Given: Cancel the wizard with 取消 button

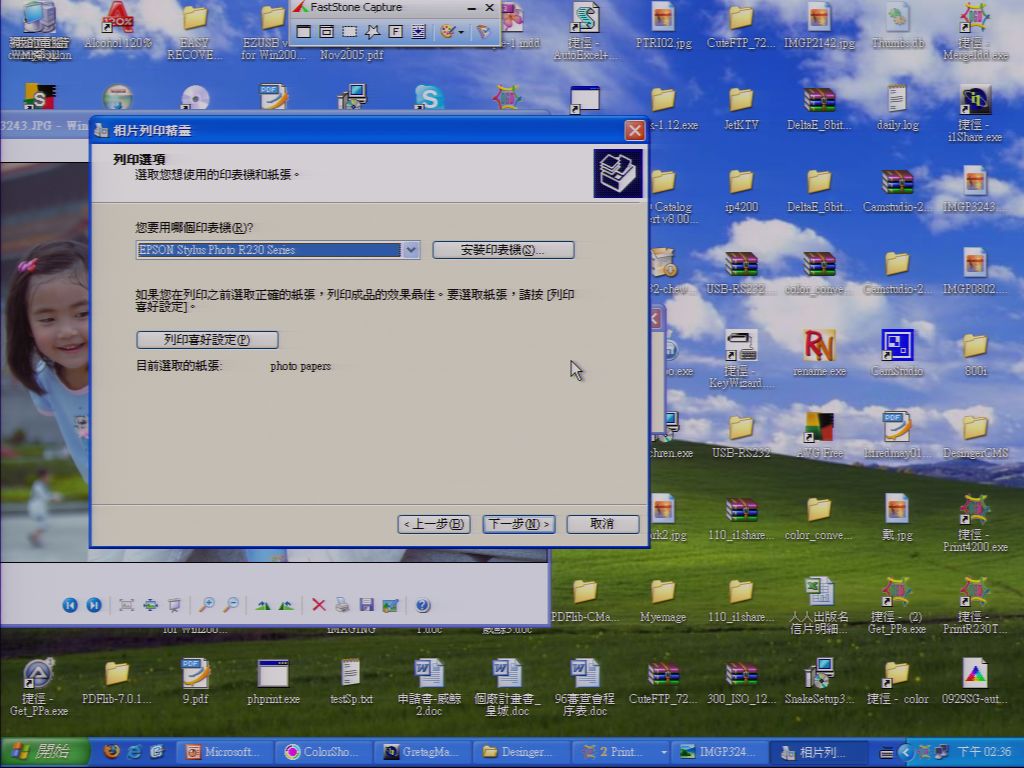Looking at the screenshot, I should coord(602,524).
